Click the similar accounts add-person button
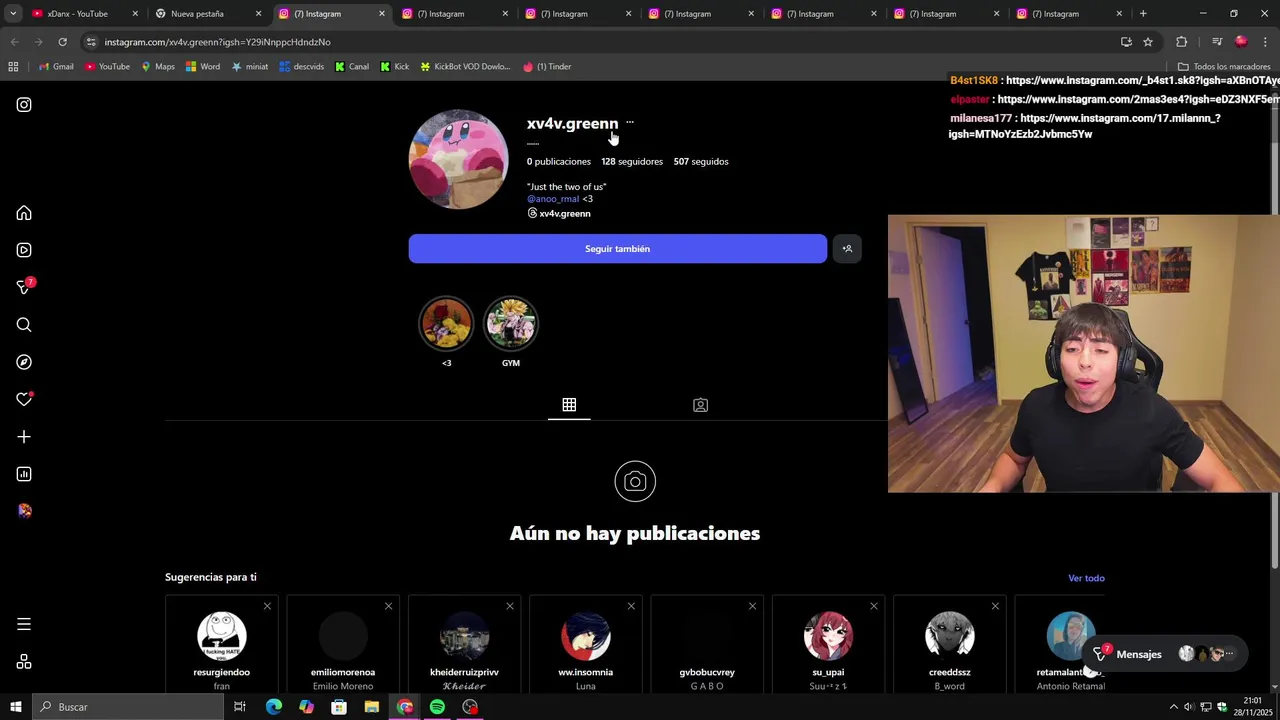1280x720 pixels. (x=847, y=249)
